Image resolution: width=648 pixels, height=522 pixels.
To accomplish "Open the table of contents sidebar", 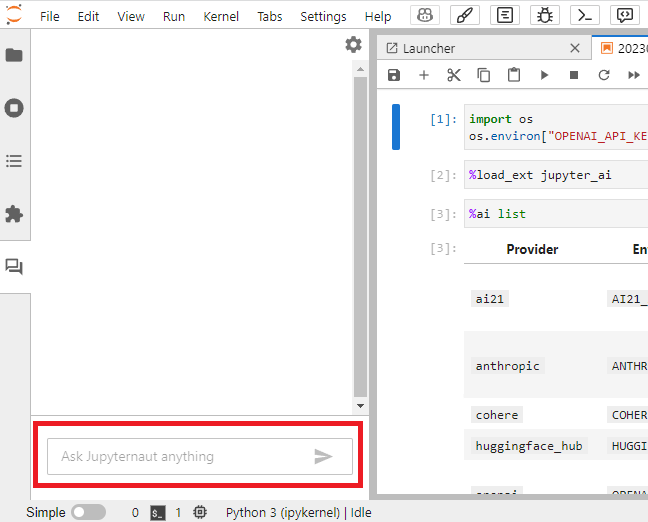I will click(x=14, y=161).
